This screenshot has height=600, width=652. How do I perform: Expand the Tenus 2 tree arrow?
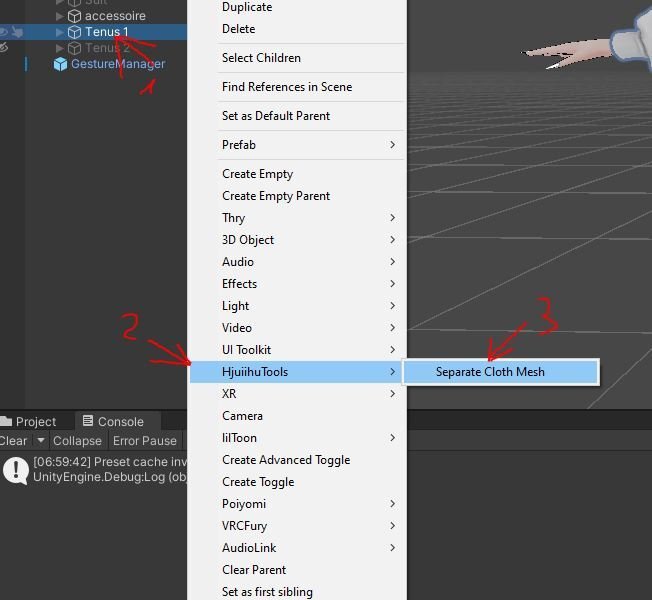(x=59, y=48)
